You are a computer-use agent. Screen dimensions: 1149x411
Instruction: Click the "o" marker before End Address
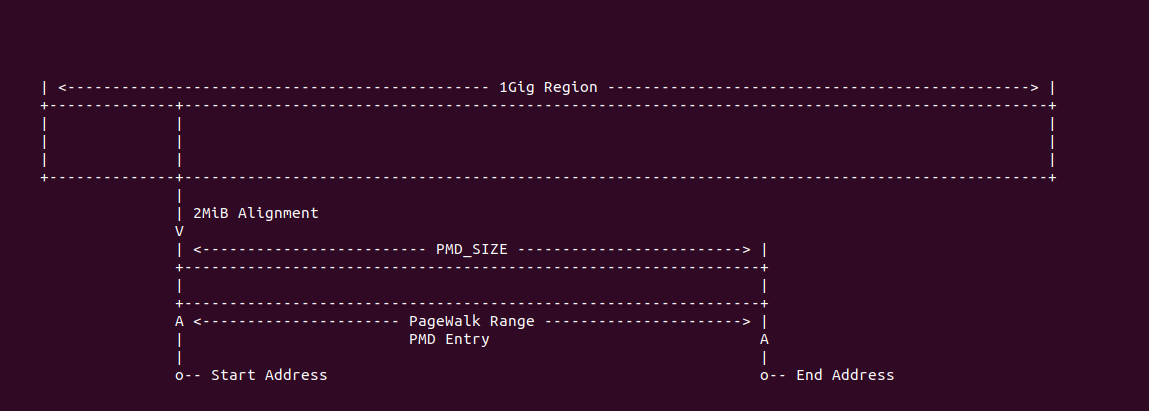click(x=764, y=375)
